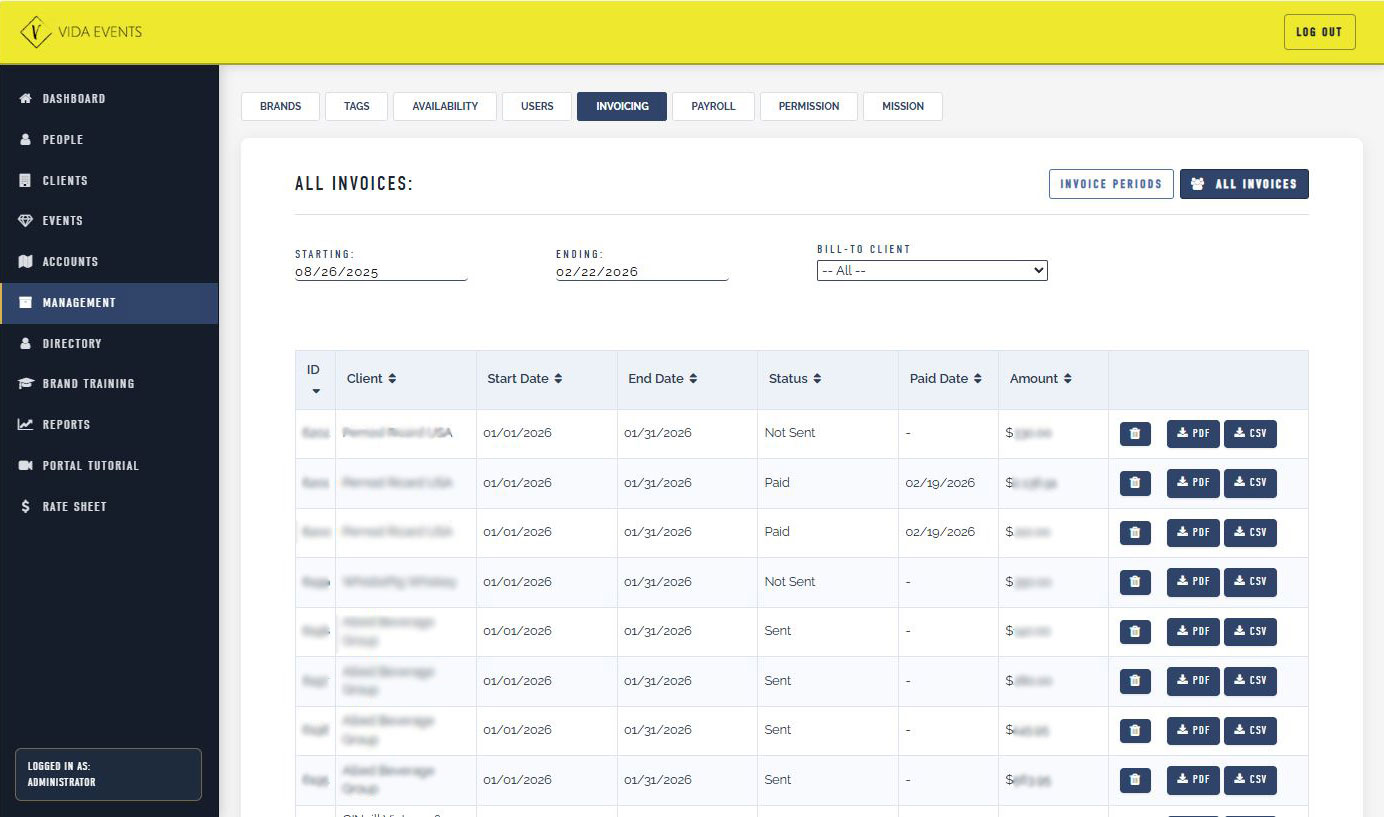Image resolution: width=1384 pixels, height=817 pixels.
Task: Click the Starting date input field
Action: (x=380, y=272)
